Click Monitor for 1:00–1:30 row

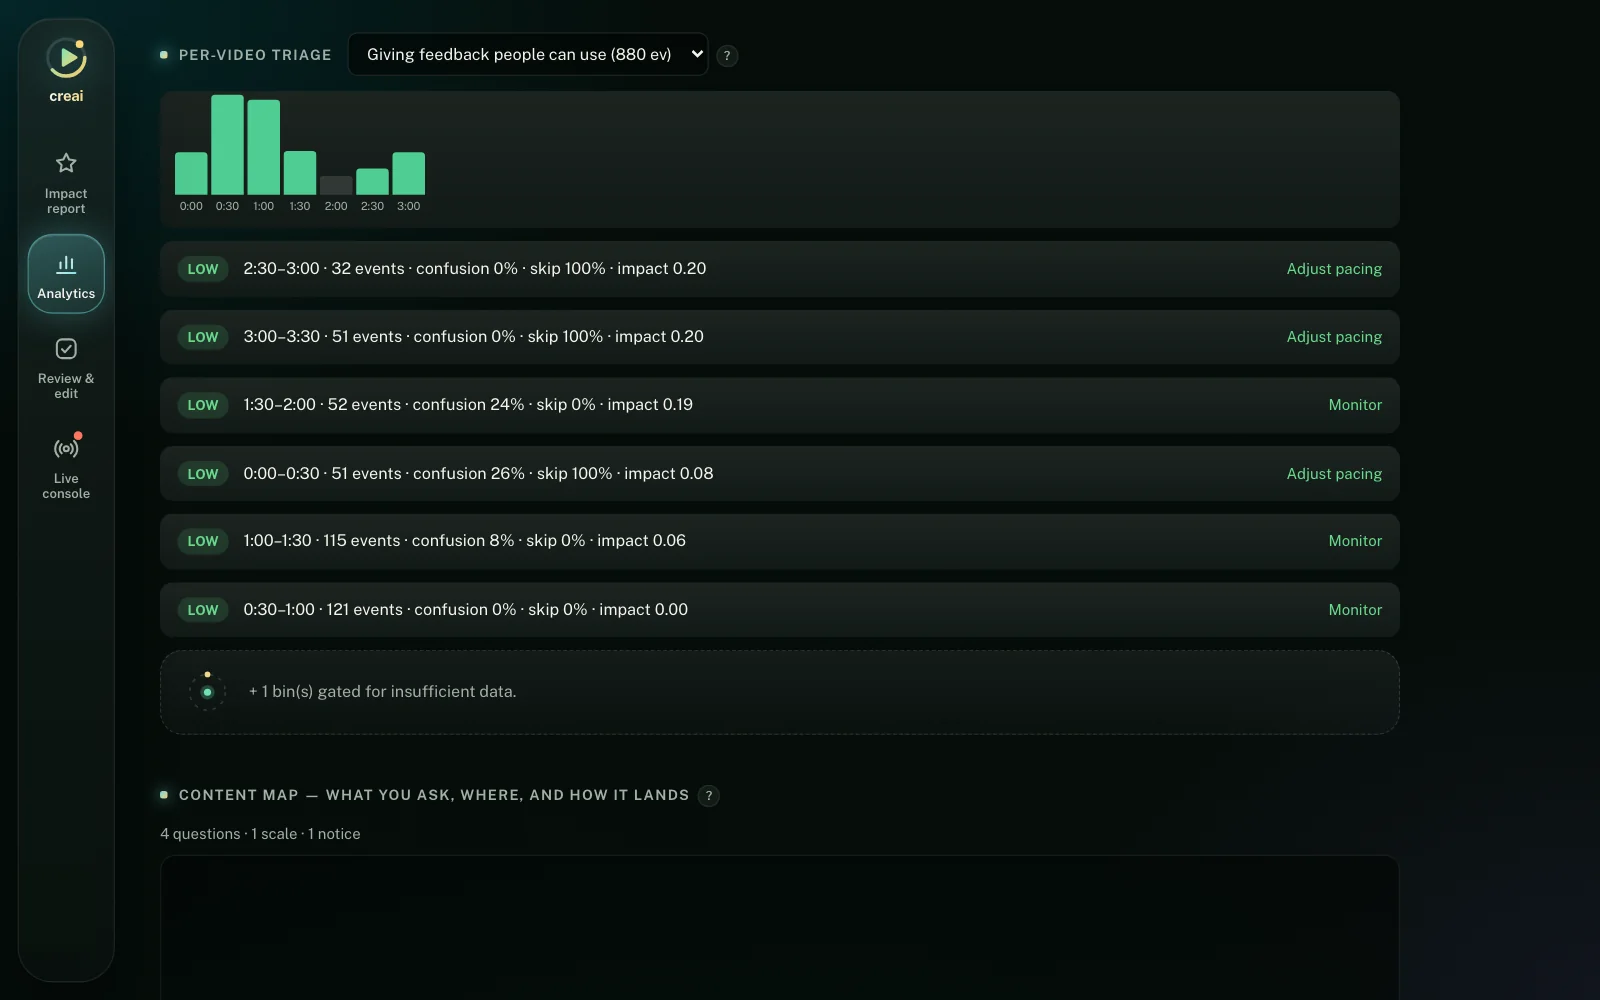pyautogui.click(x=1355, y=541)
